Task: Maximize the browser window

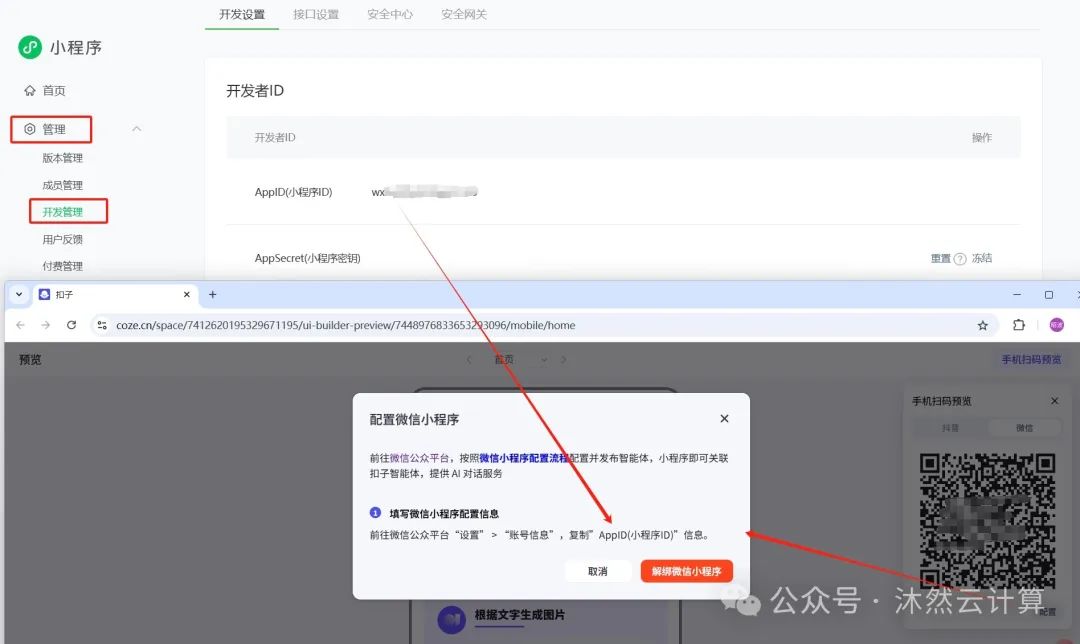Action: point(1048,294)
